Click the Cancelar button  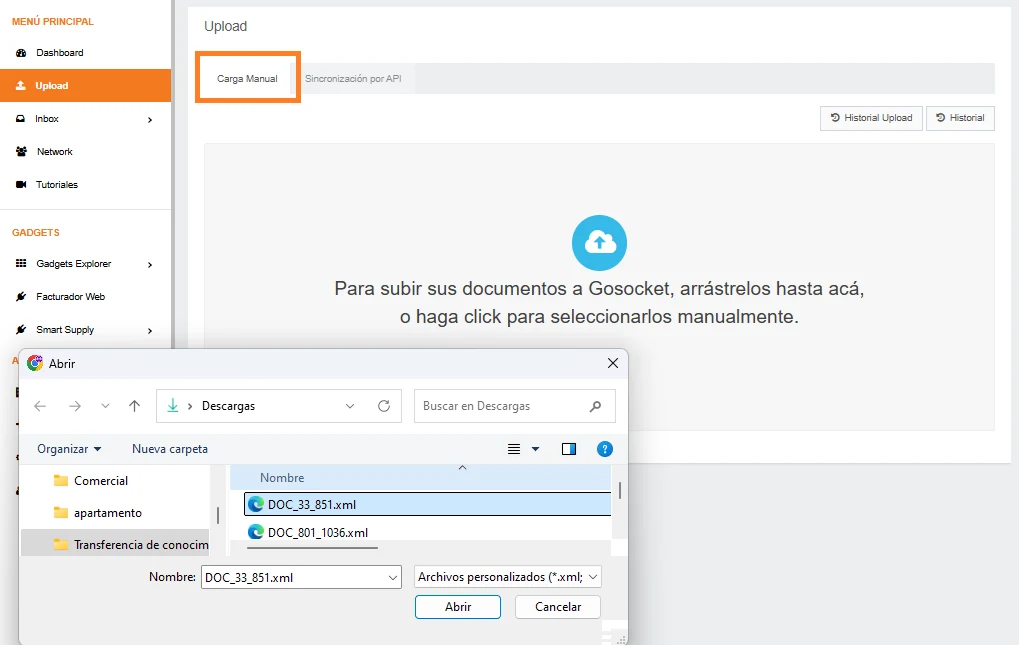pyautogui.click(x=558, y=607)
